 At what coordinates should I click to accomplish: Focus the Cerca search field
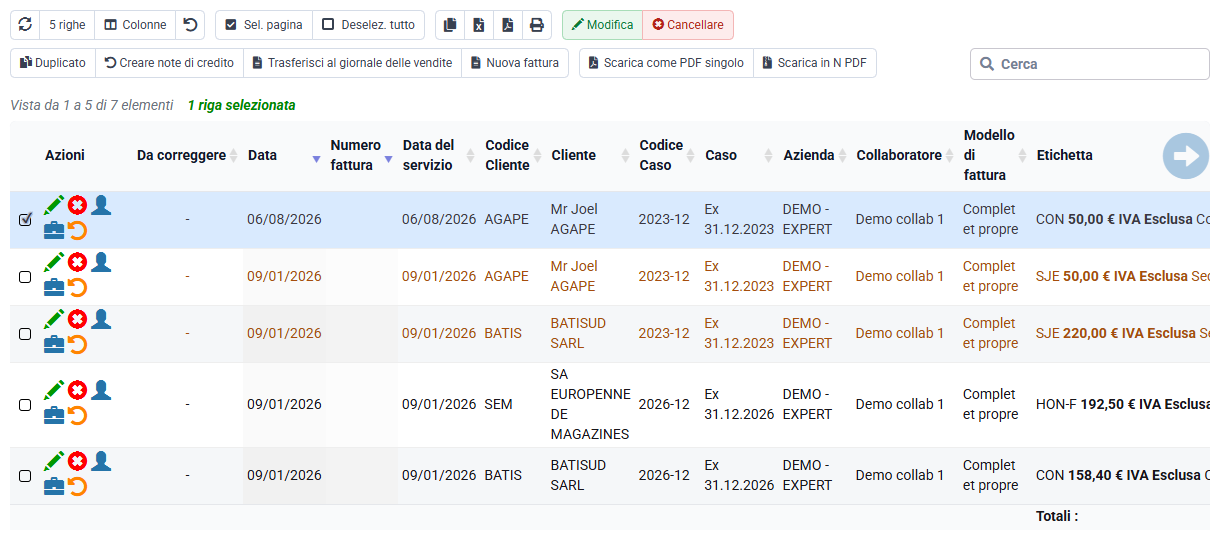pyautogui.click(x=1090, y=64)
